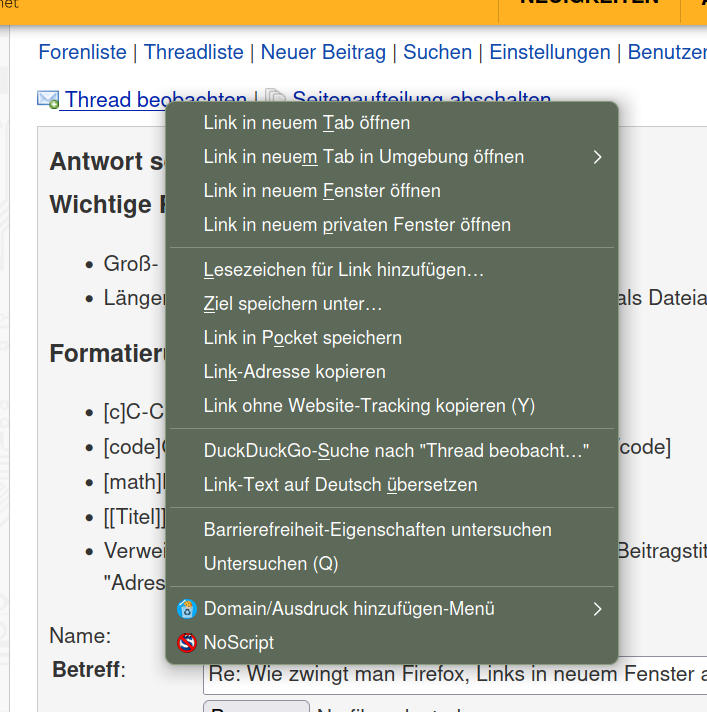The image size is (707, 712).
Task: Select 'Ziel speichern unter…' entry
Action: [x=292, y=304]
